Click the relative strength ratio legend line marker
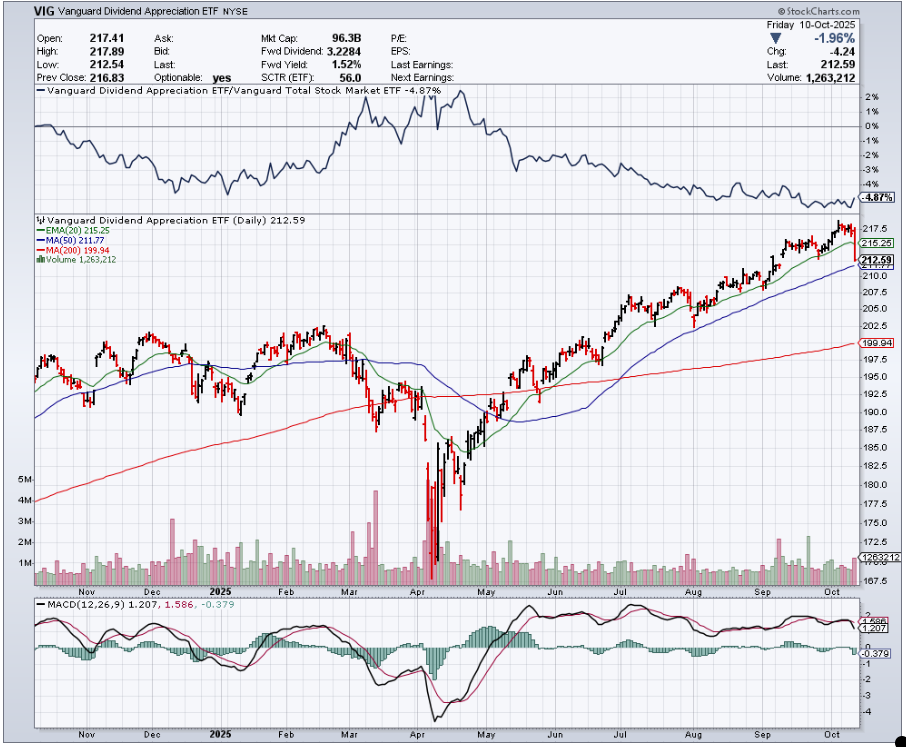Viewport: 906px width, 747px height. 41,90
